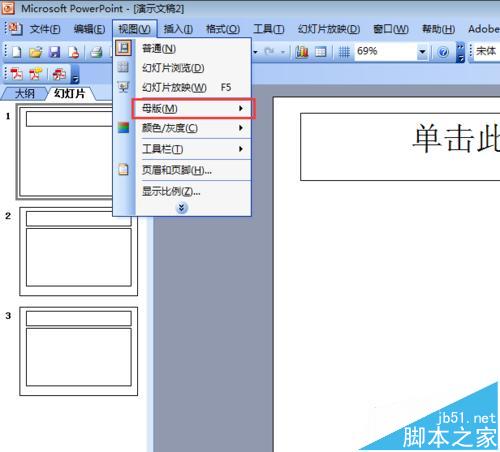The image size is (500, 452).
Task: Click the Slide Show icon in menu
Action: pos(123,87)
